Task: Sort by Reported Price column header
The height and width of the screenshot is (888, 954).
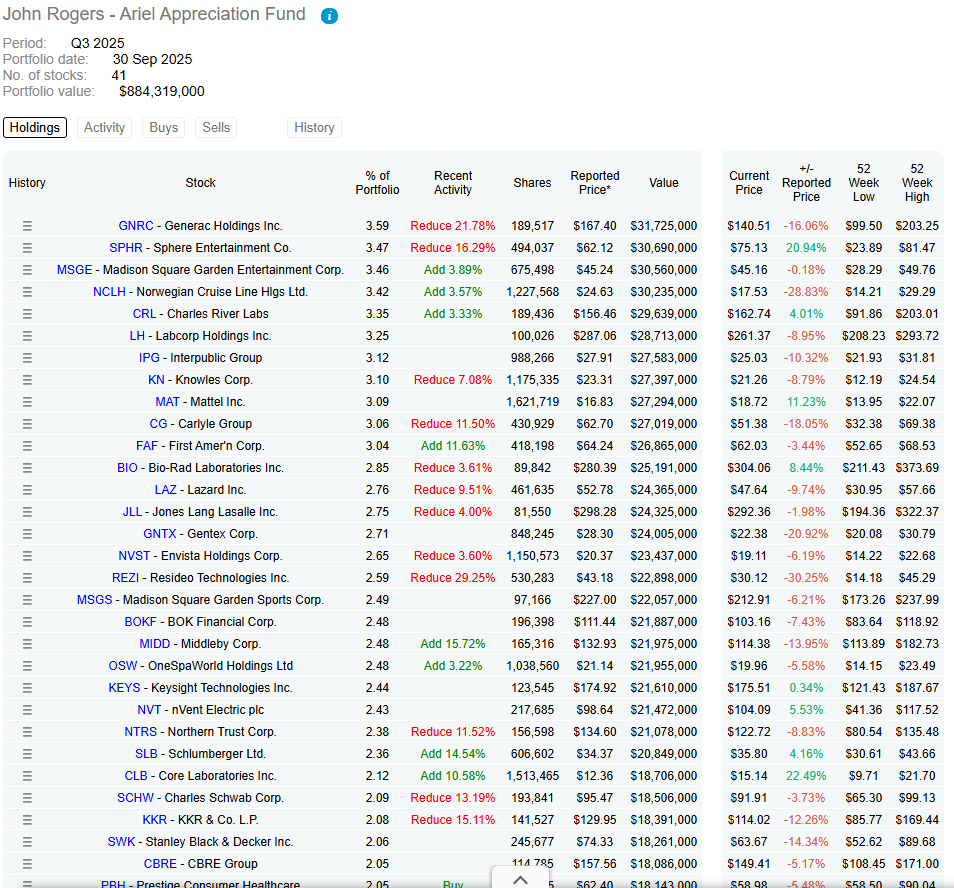Action: (x=594, y=182)
